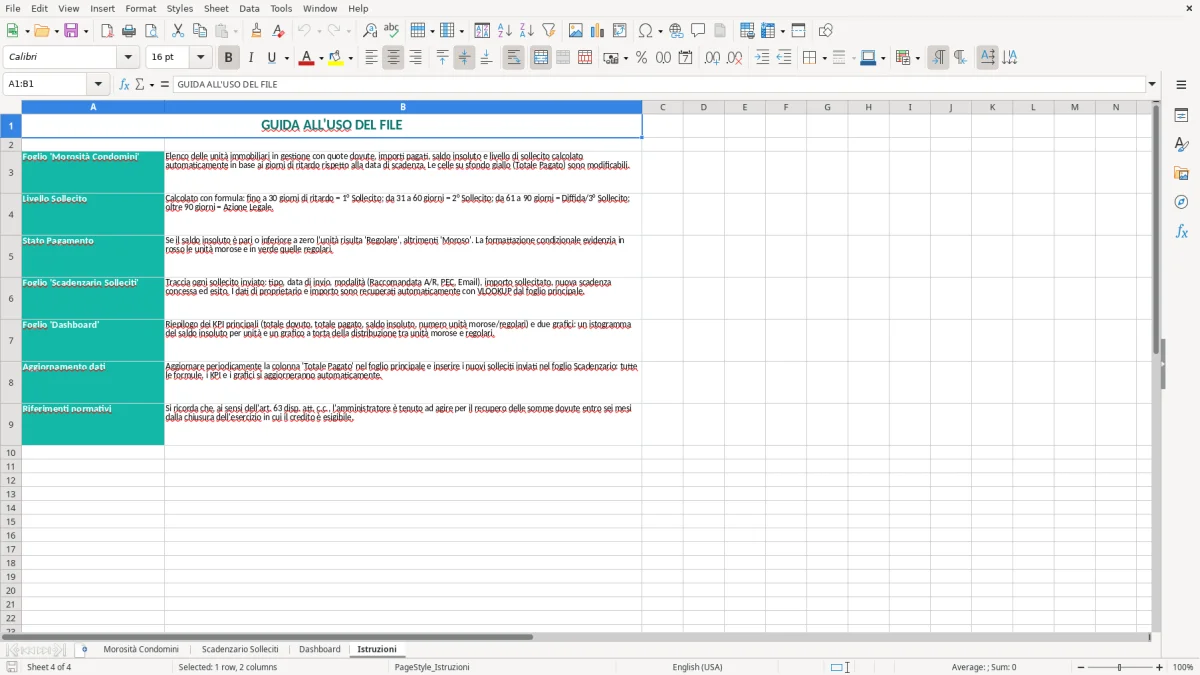The height and width of the screenshot is (675, 1200).
Task: Select the Clone Formatting paintbrush
Action: (256, 31)
